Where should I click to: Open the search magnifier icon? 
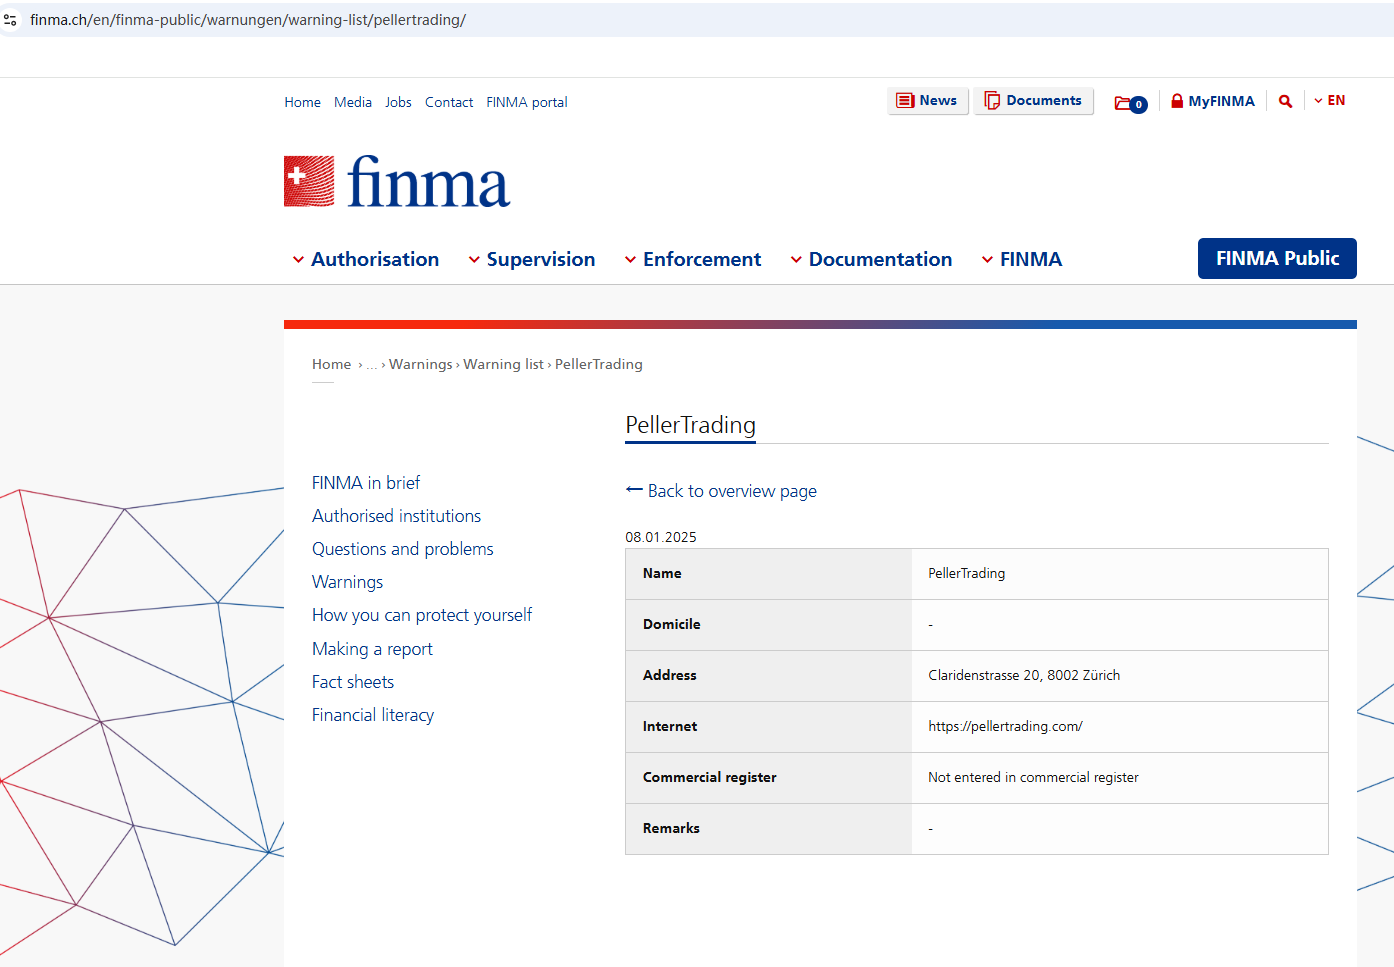pyautogui.click(x=1285, y=101)
